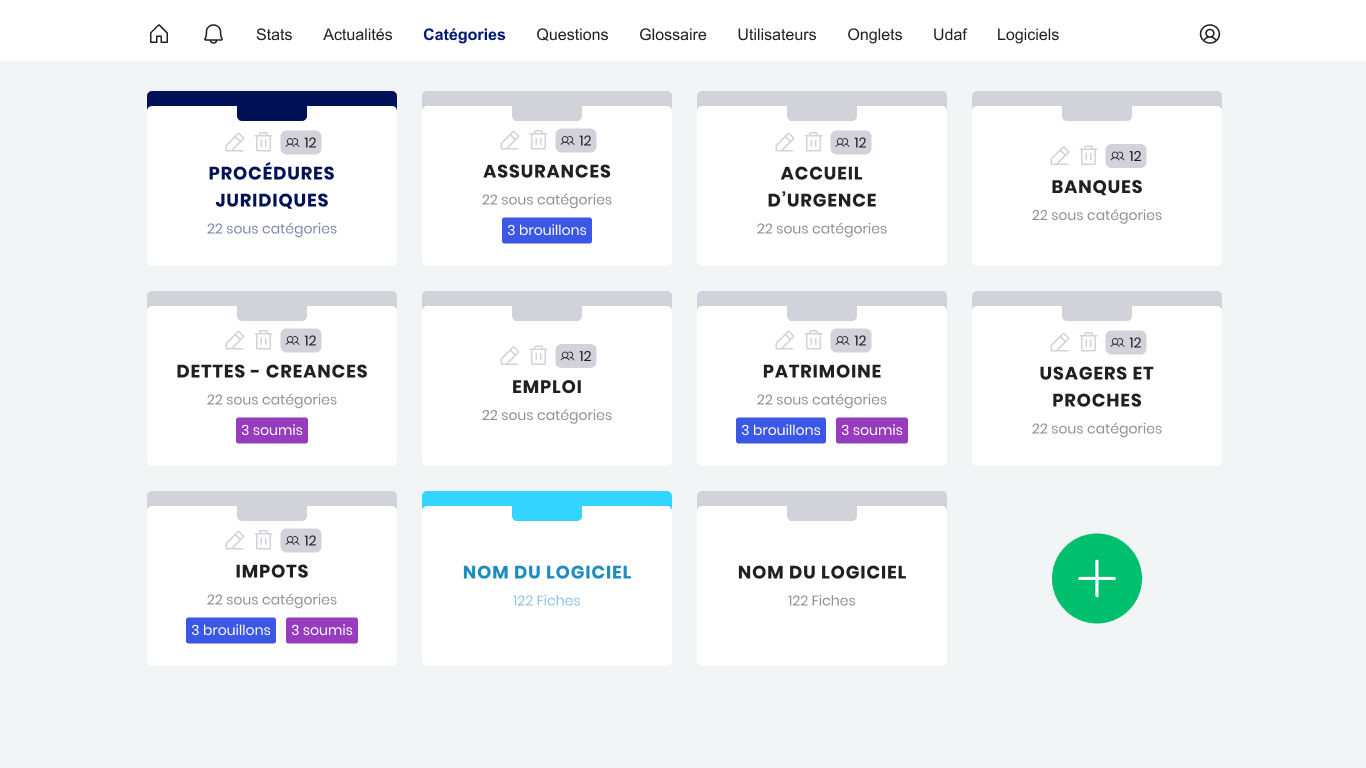Open notifications bell icon
This screenshot has width=1366, height=768.
213,34
